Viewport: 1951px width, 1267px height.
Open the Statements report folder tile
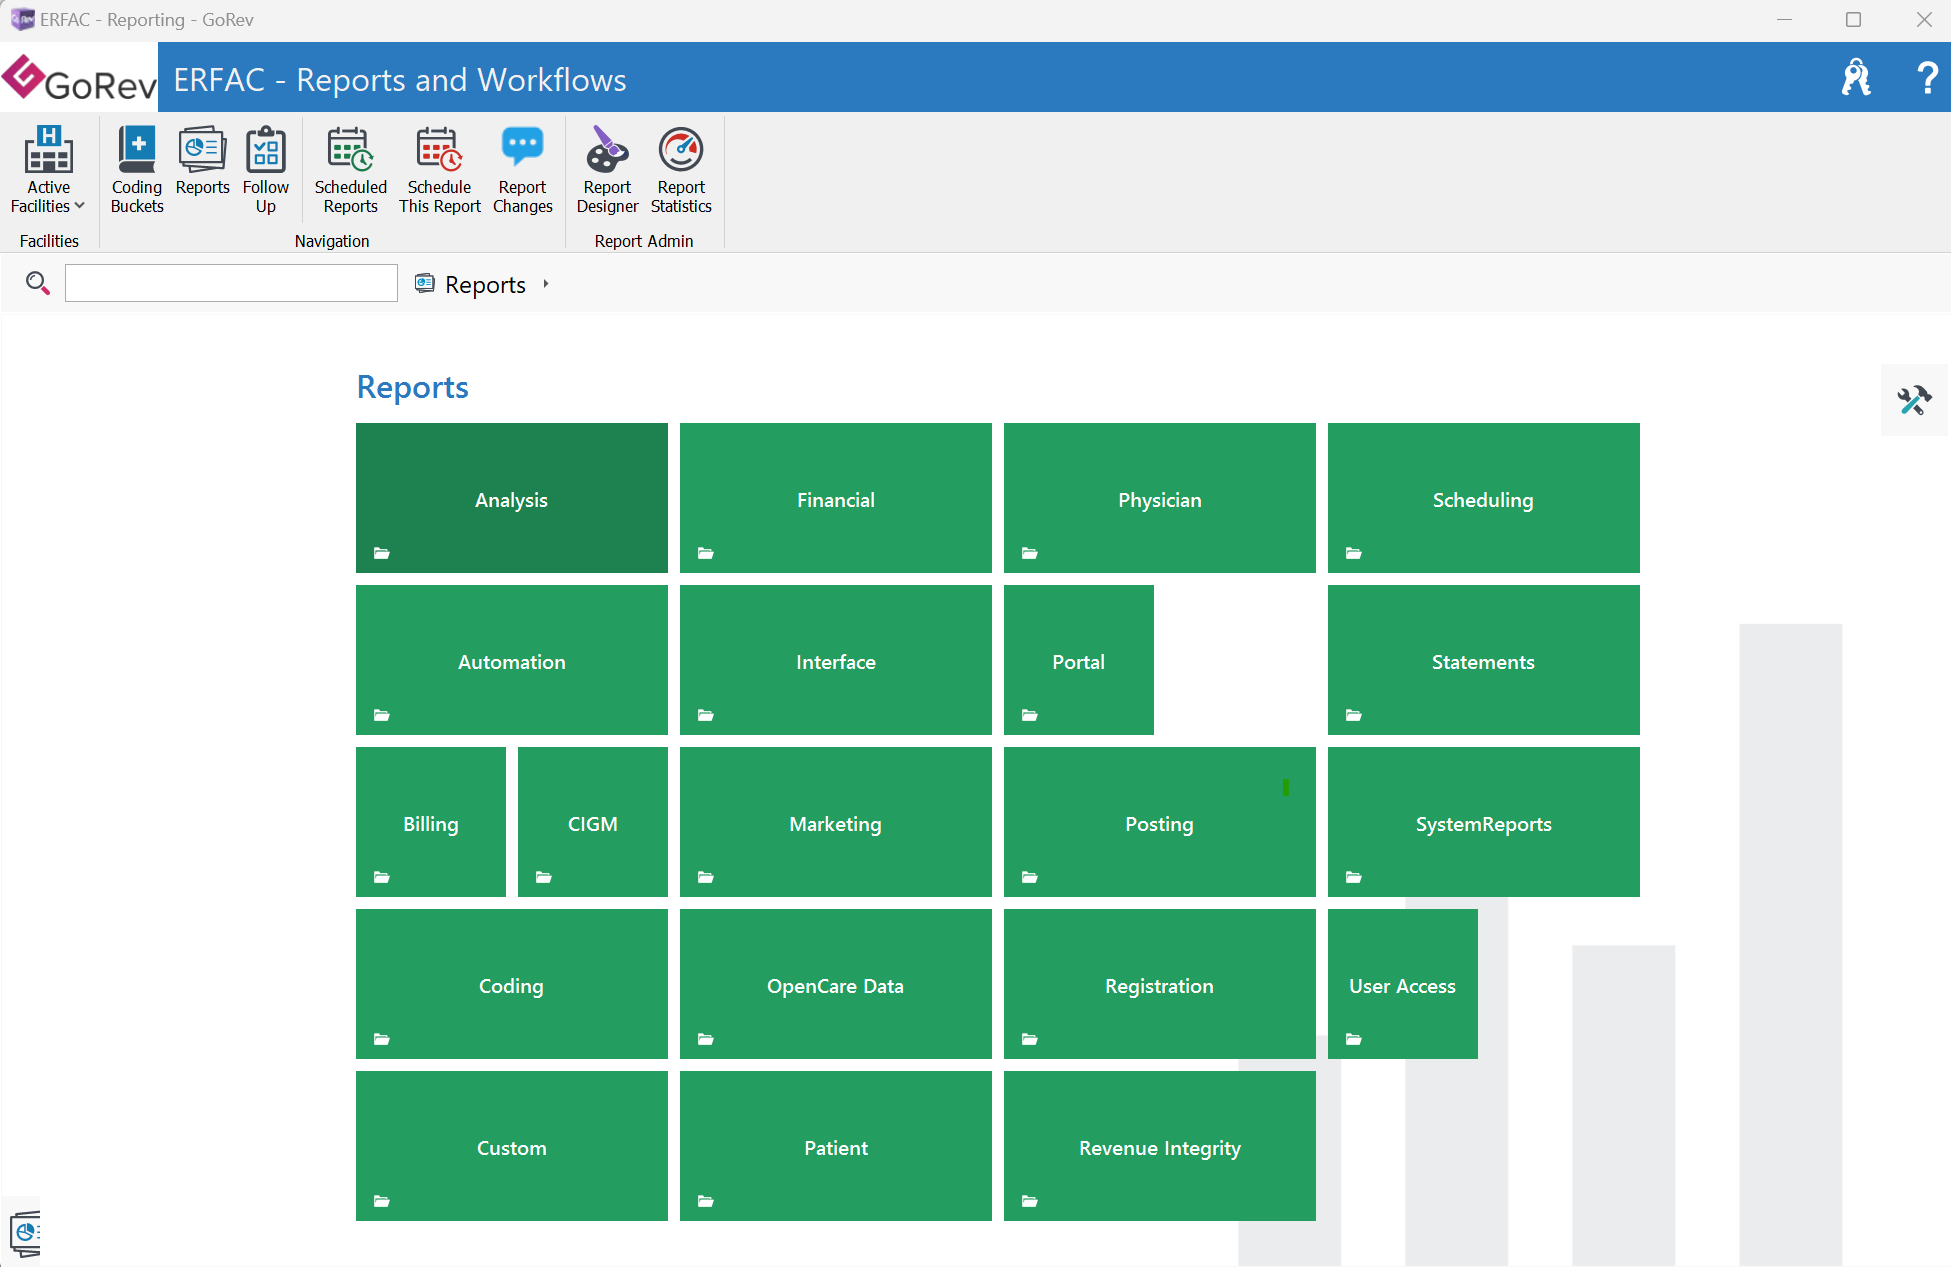(1484, 660)
